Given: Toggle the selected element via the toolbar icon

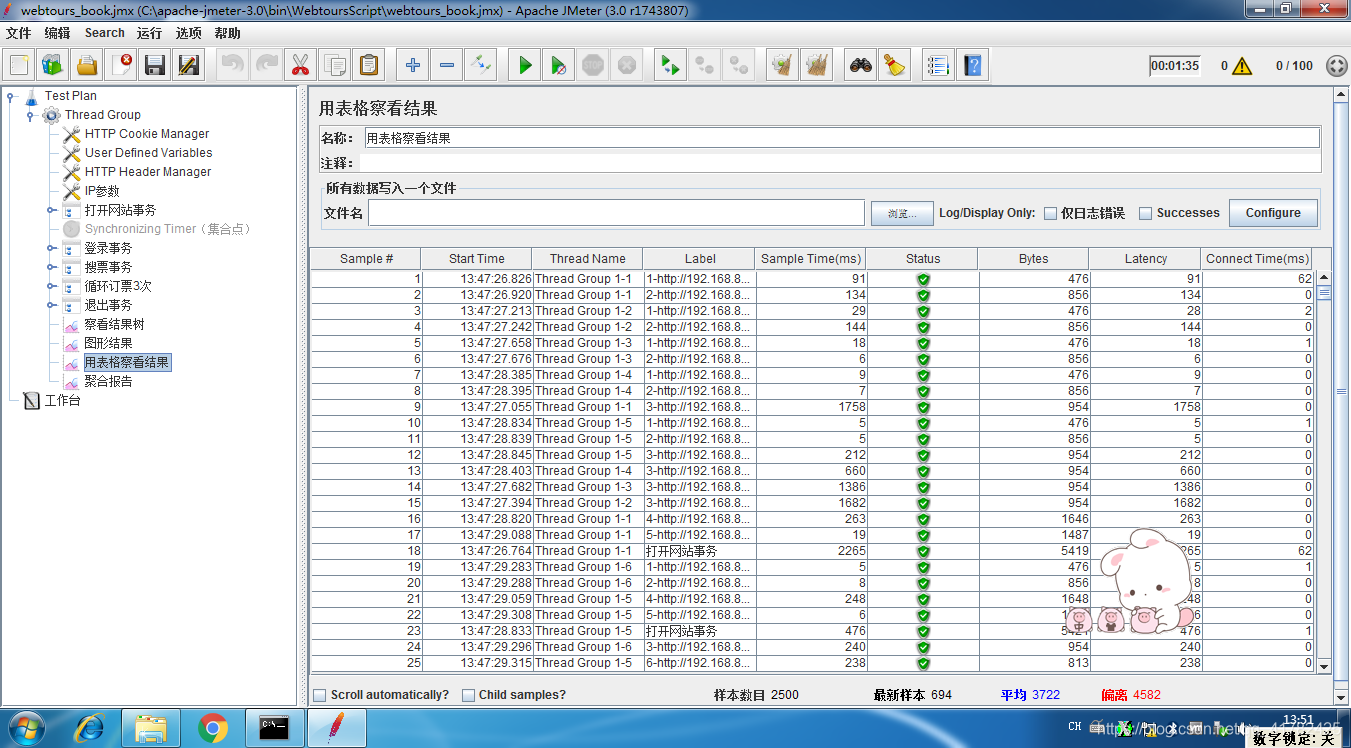Looking at the screenshot, I should pos(481,66).
